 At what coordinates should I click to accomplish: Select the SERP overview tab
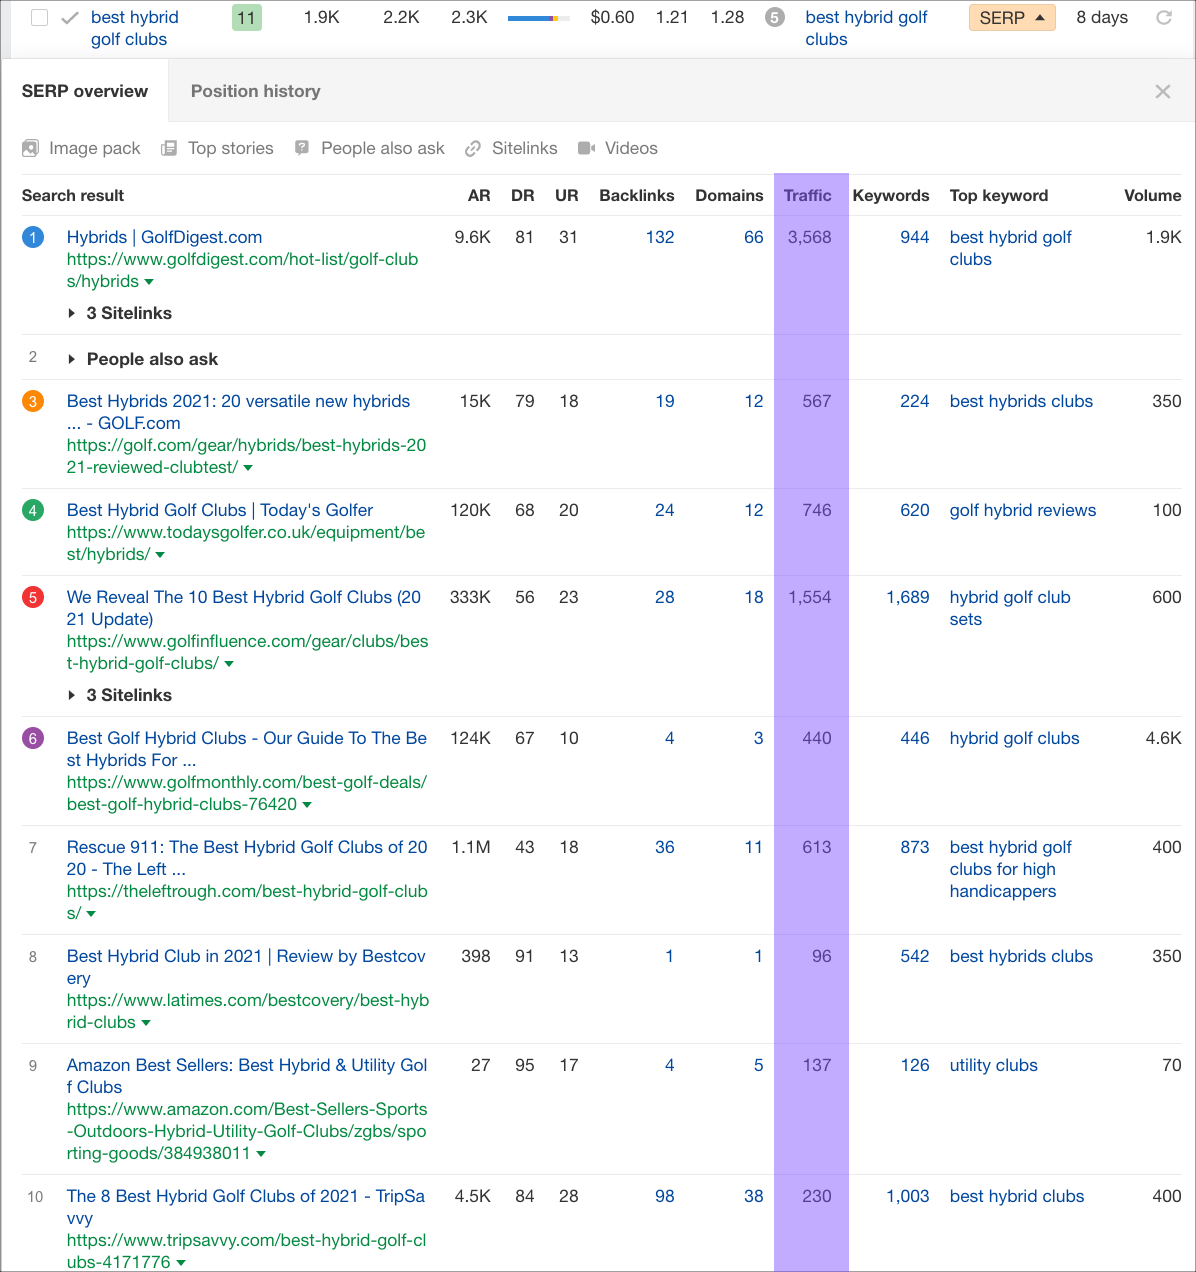click(x=85, y=91)
